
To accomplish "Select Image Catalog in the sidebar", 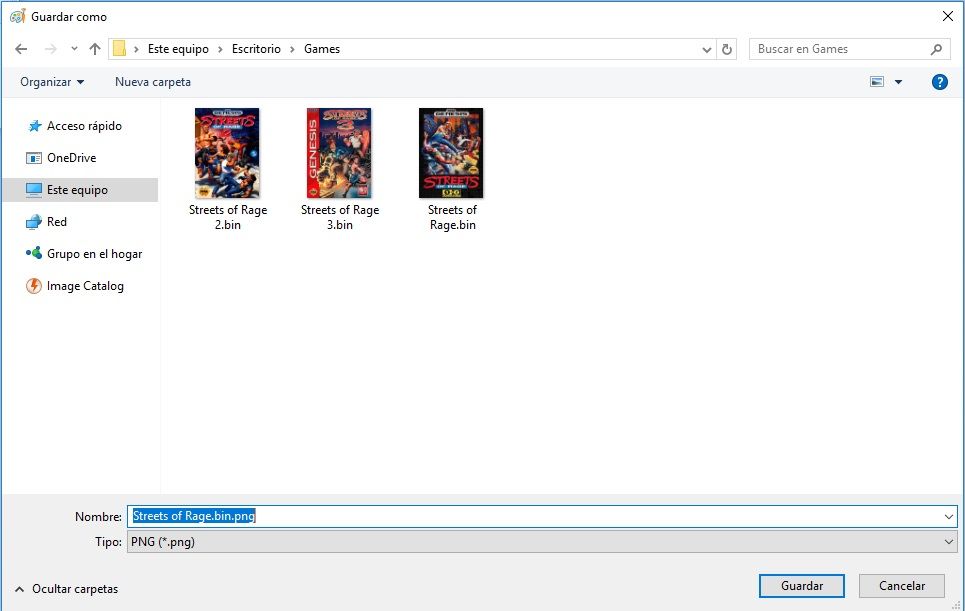I will [x=85, y=286].
